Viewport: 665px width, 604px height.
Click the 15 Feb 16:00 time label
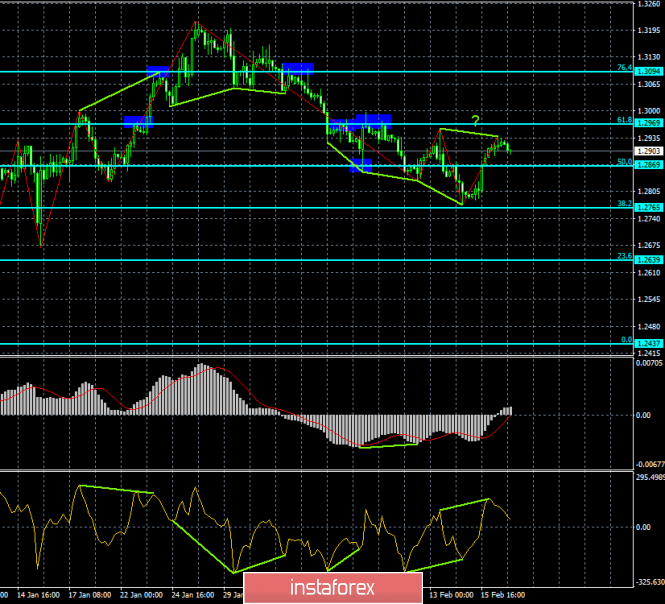click(x=503, y=595)
